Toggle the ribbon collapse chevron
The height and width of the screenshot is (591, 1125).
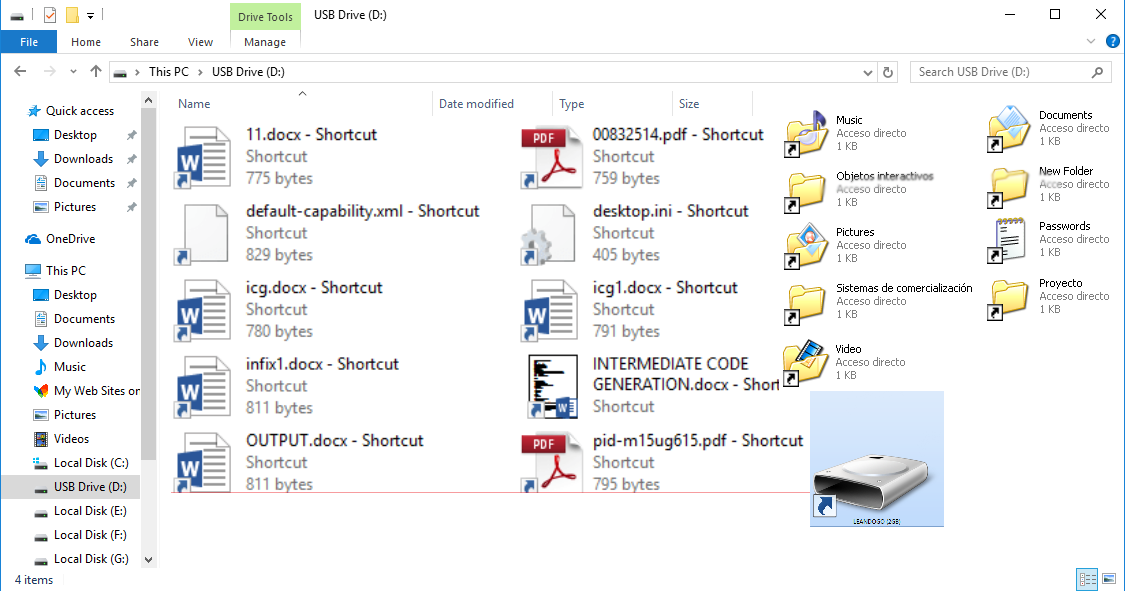click(x=1090, y=41)
